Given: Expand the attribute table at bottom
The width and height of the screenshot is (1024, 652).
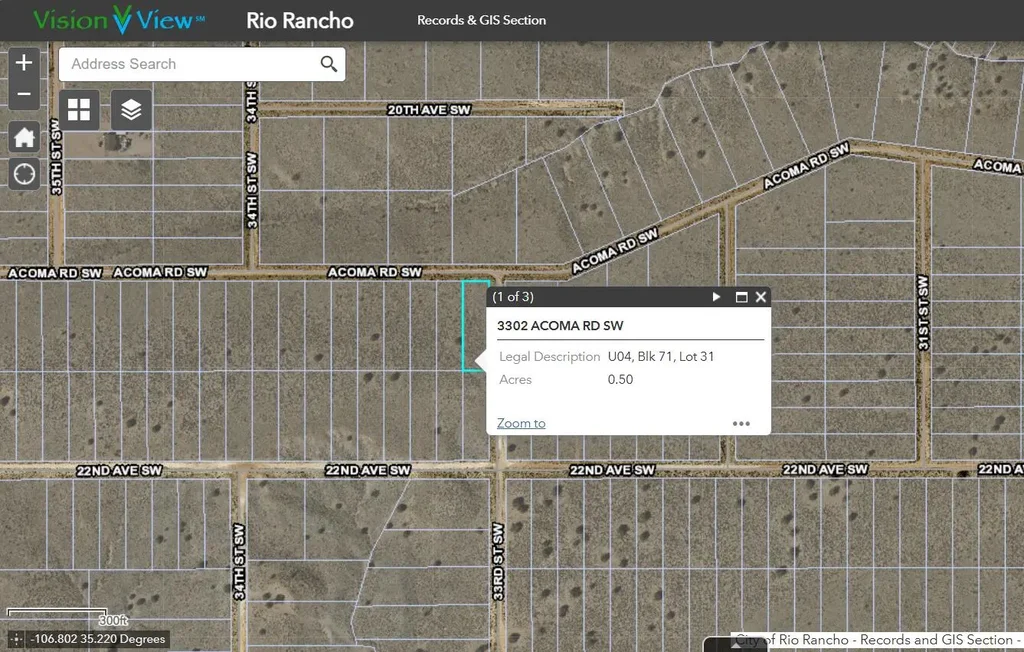Looking at the screenshot, I should tap(734, 645).
